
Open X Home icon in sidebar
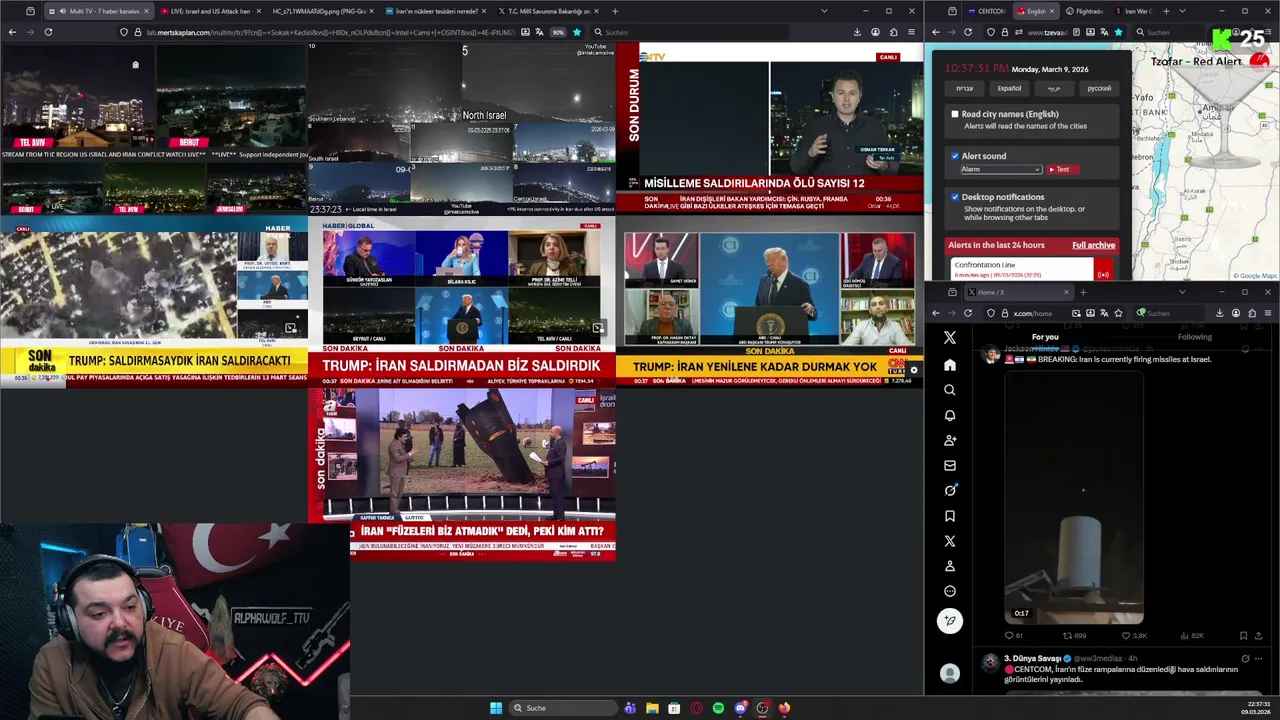[950, 365]
